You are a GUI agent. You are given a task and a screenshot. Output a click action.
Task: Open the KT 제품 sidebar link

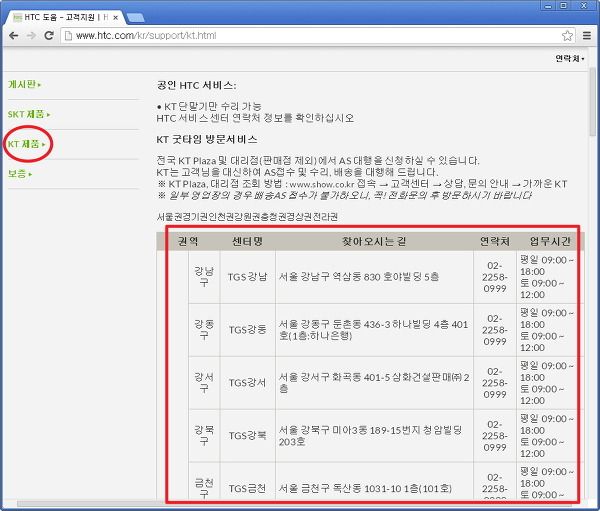pos(26,144)
